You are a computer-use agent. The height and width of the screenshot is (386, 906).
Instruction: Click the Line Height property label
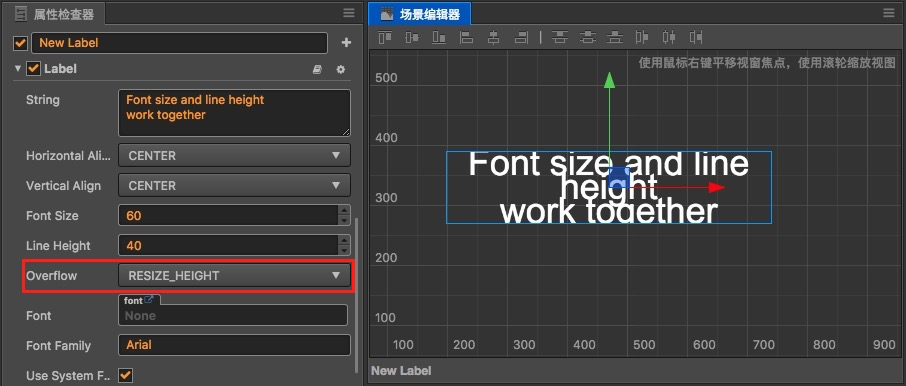[58, 246]
